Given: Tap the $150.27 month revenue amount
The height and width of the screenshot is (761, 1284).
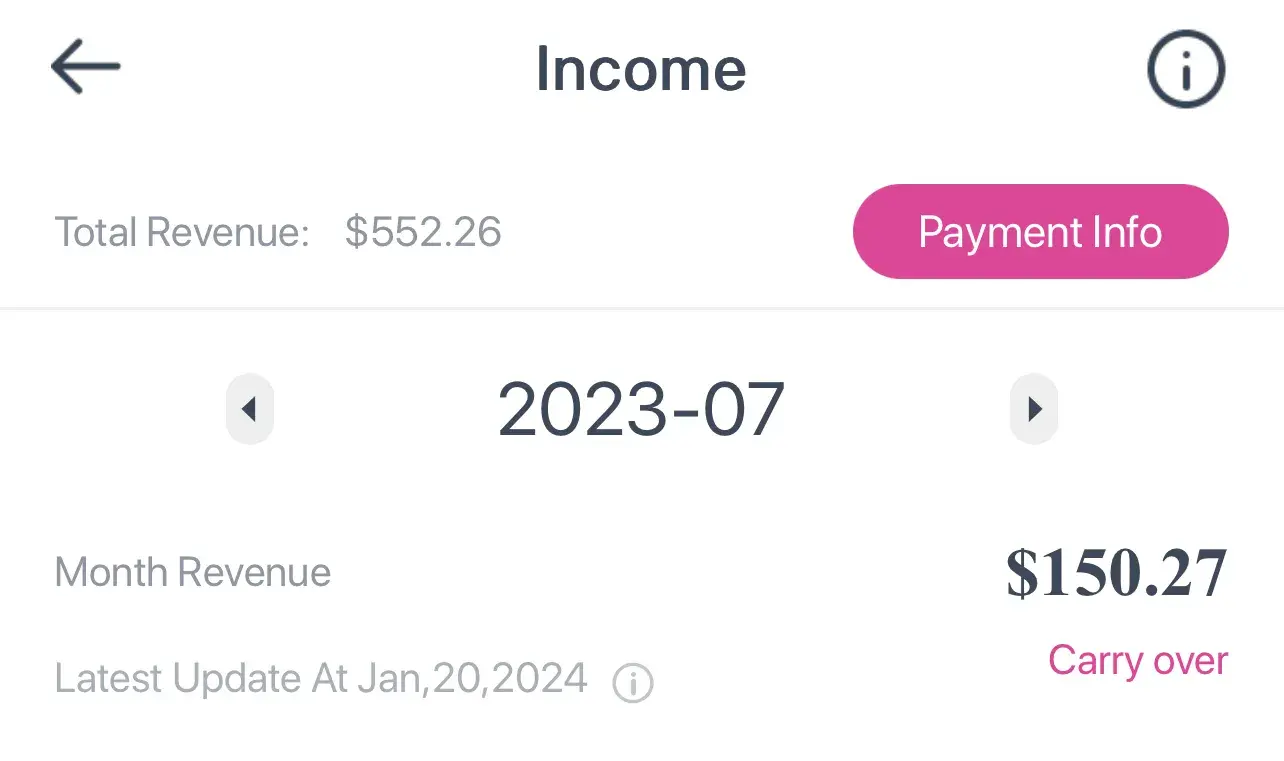Looking at the screenshot, I should coord(1115,574).
